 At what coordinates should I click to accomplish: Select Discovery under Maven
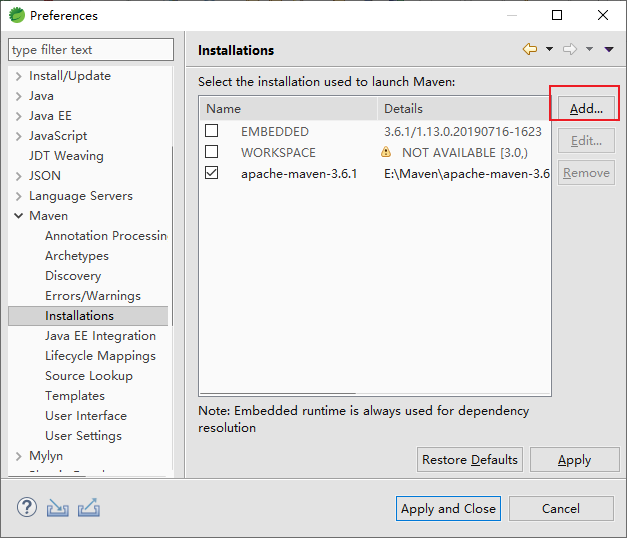pos(73,276)
